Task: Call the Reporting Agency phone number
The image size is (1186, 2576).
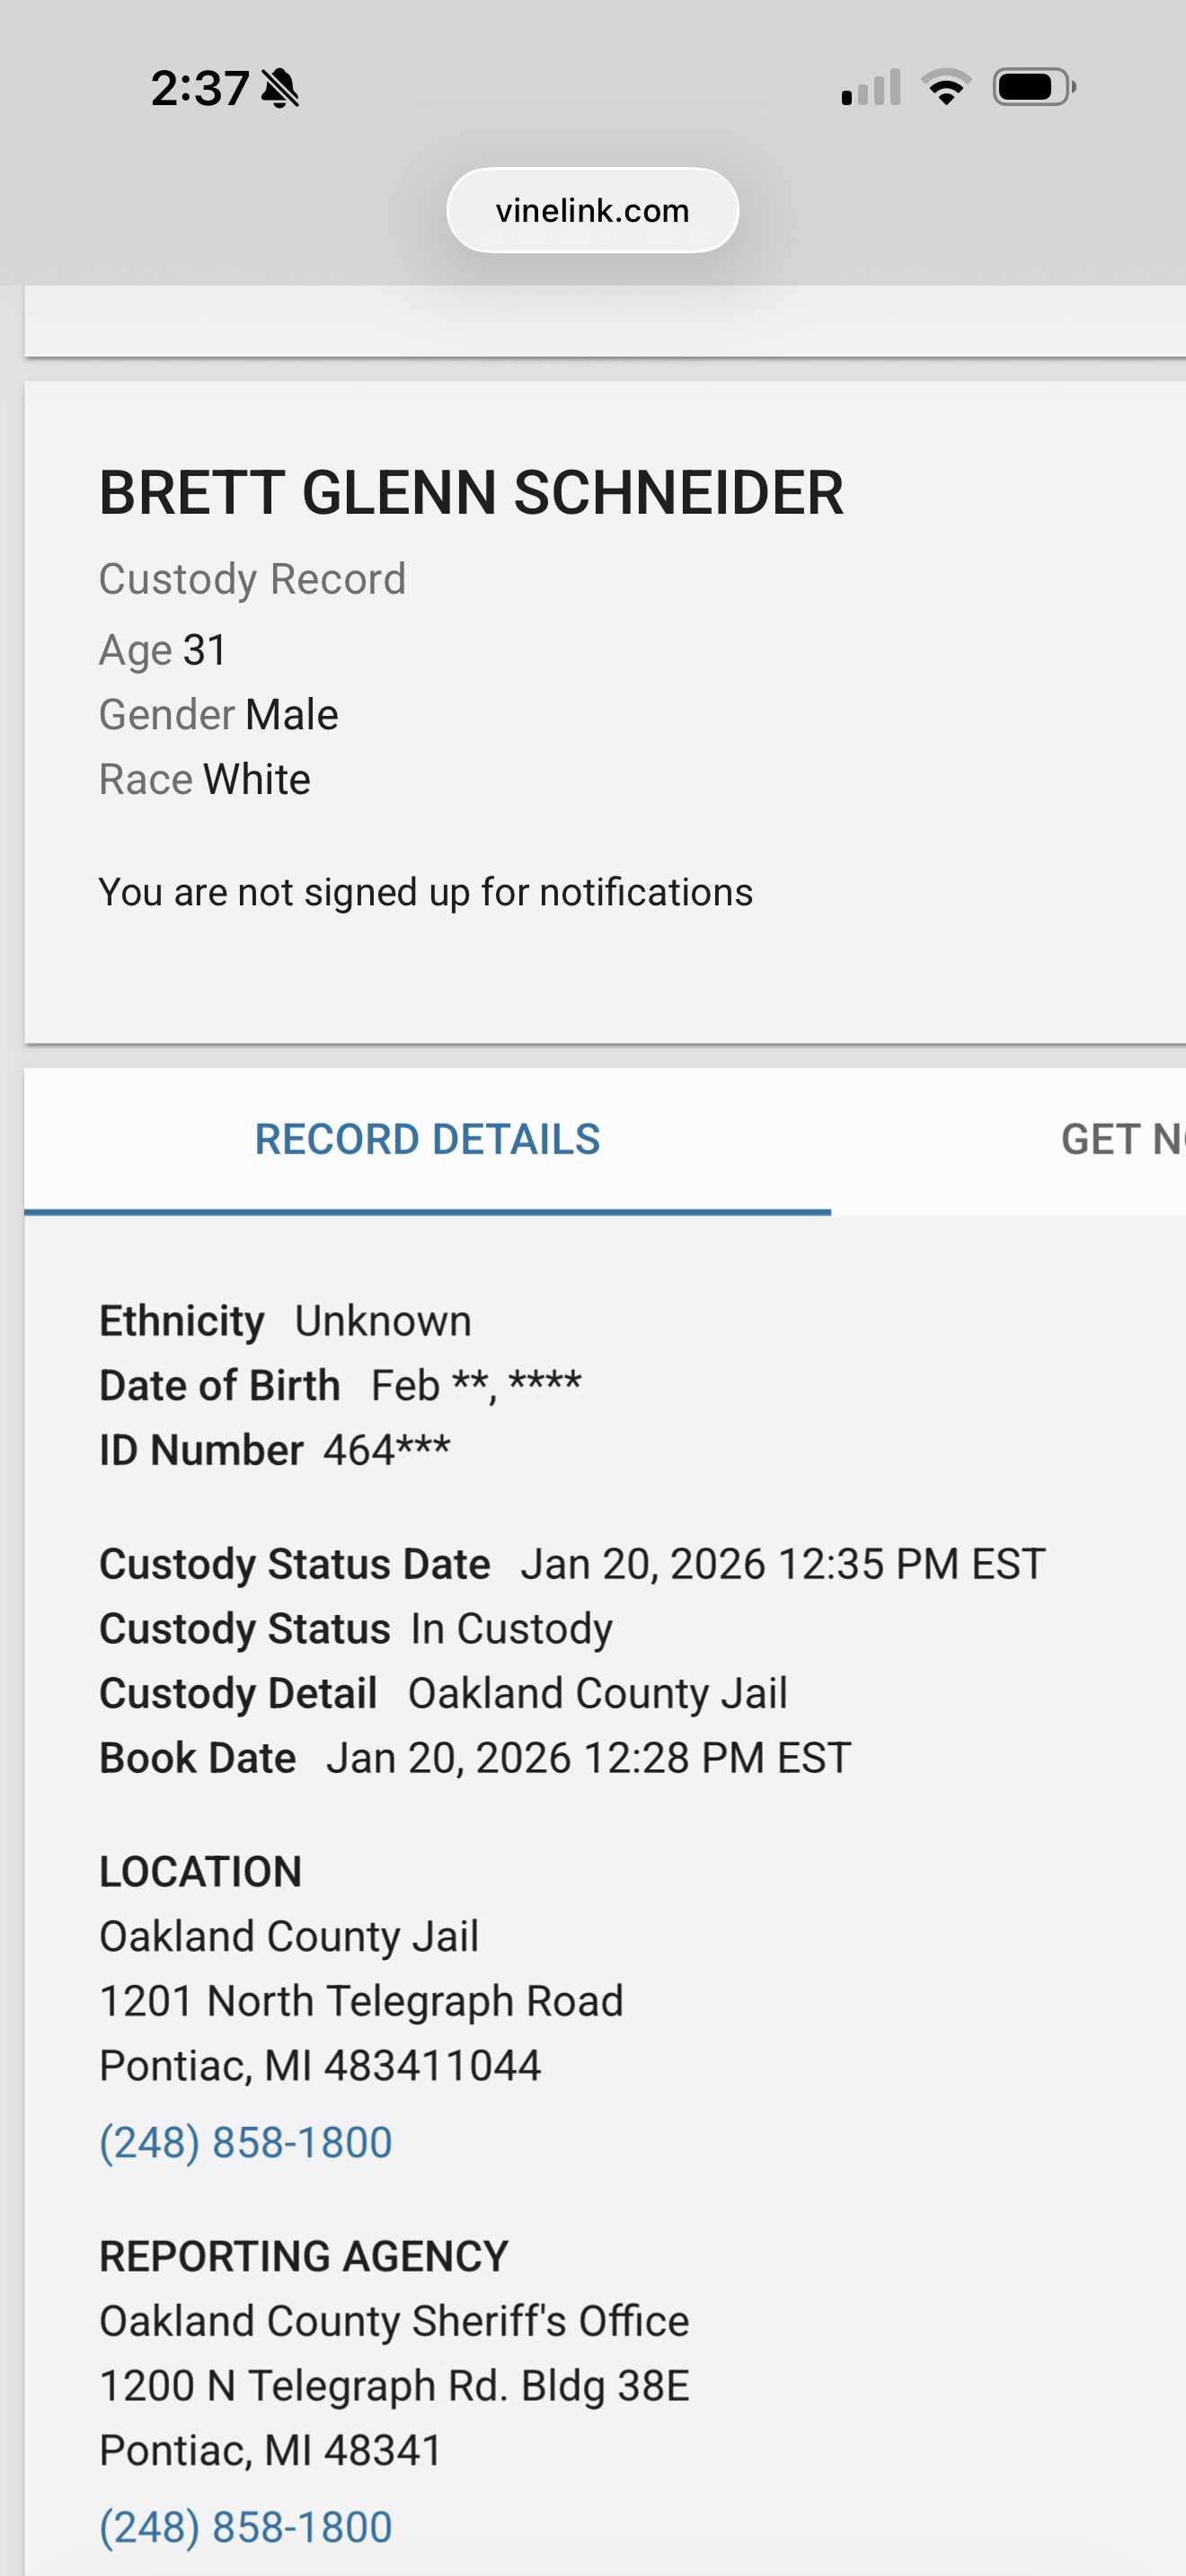Action: [246, 2527]
